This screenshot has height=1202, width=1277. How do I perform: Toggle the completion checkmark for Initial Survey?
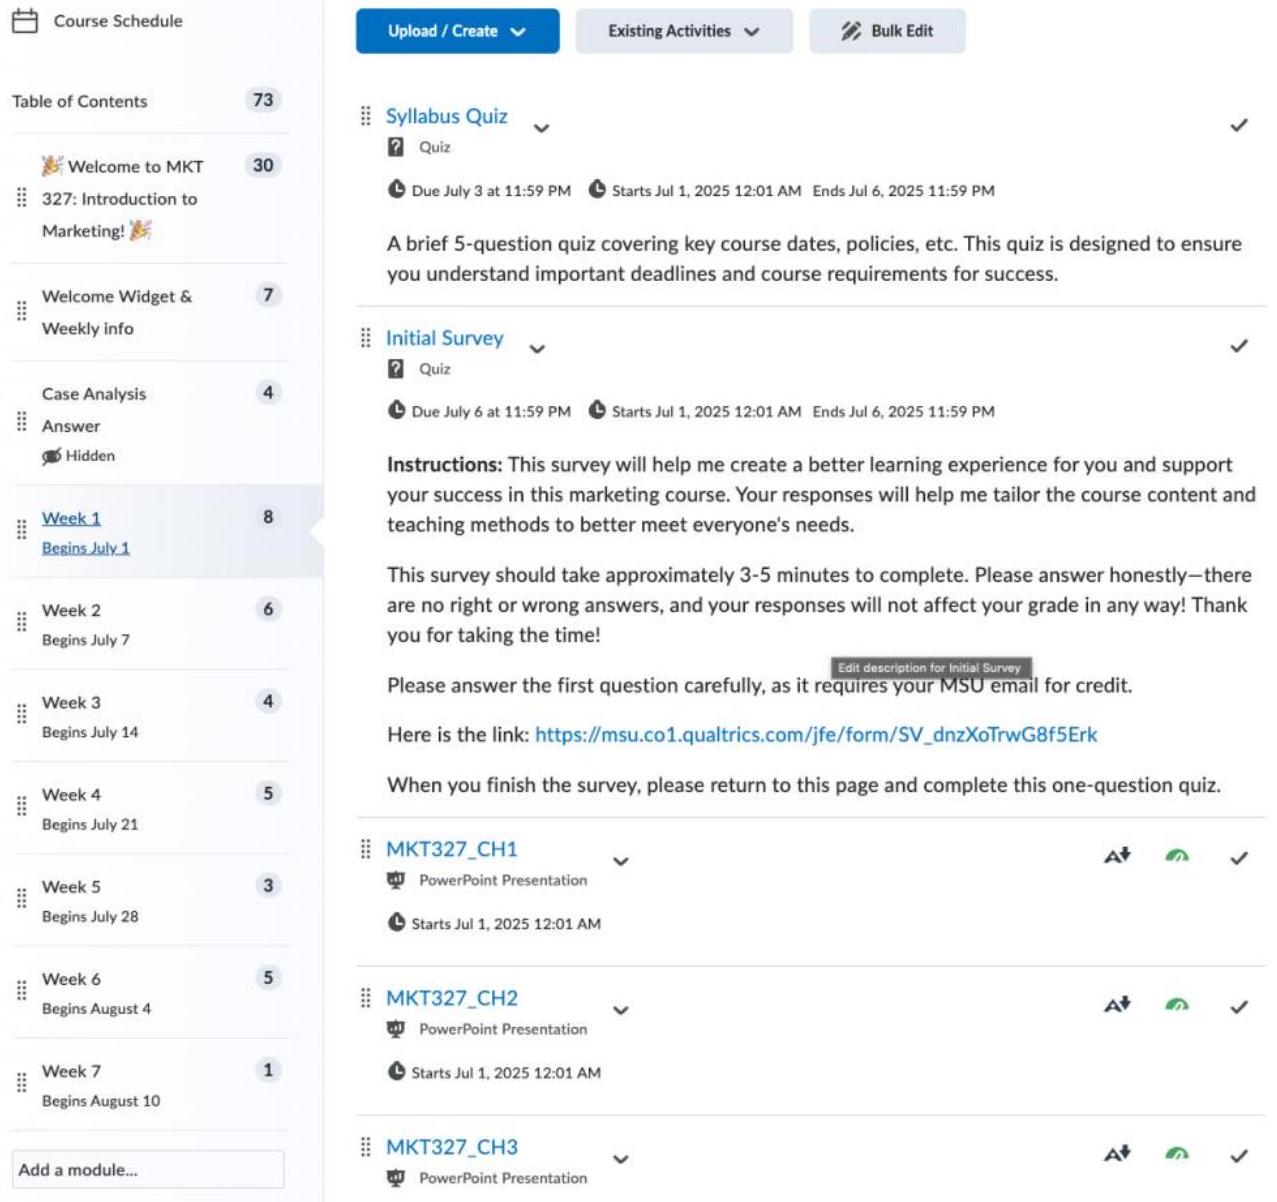[1239, 346]
